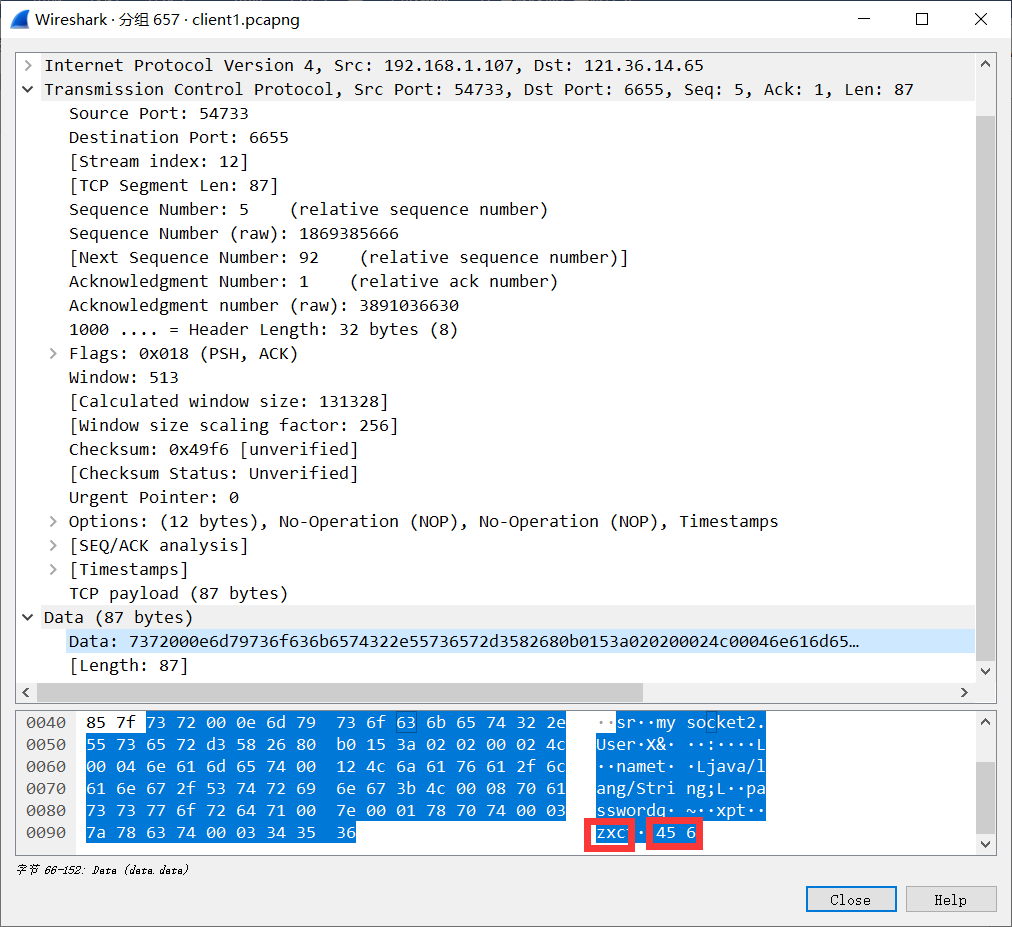Expand the Options (12 bytes) row
1012x927 pixels.
click(53, 522)
